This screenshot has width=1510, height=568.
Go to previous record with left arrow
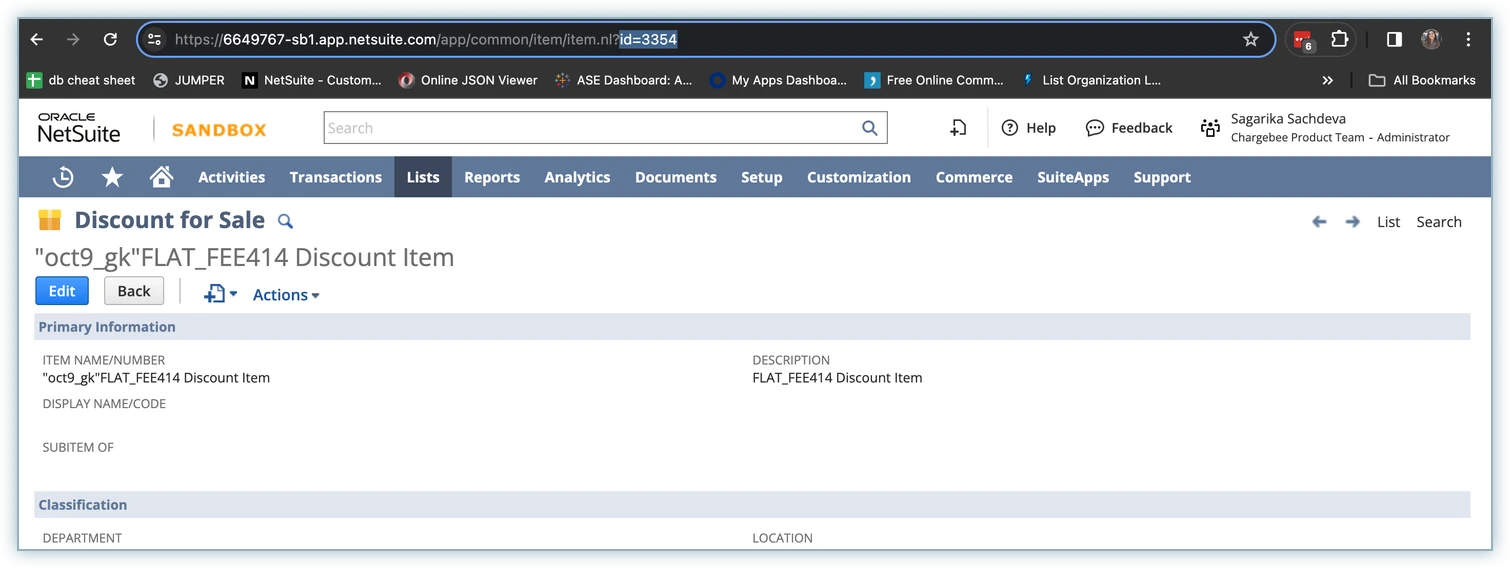click(1319, 222)
